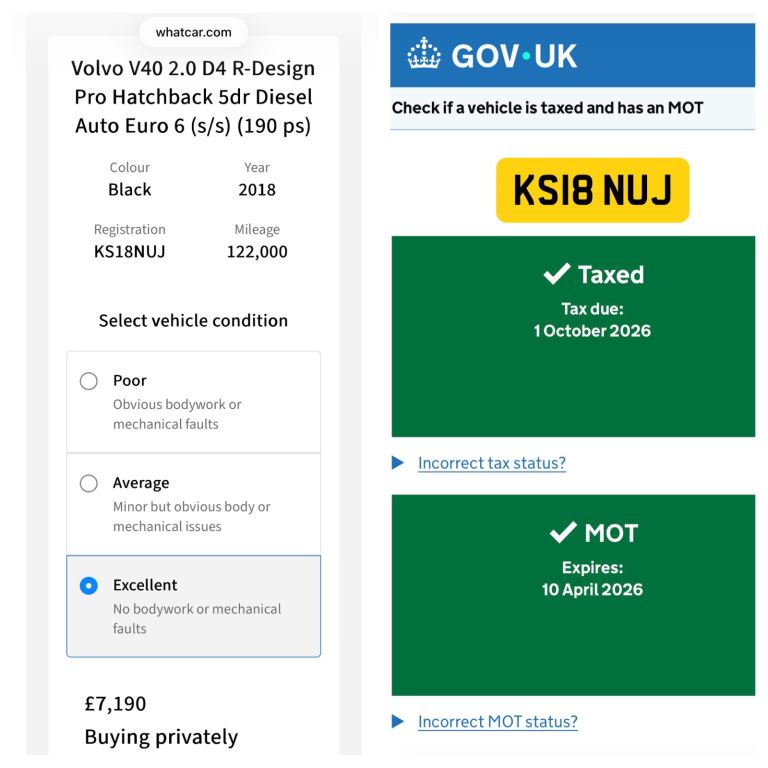The width and height of the screenshot is (768, 768).
Task: Click the 122,000 mileage value
Action: pos(257,251)
